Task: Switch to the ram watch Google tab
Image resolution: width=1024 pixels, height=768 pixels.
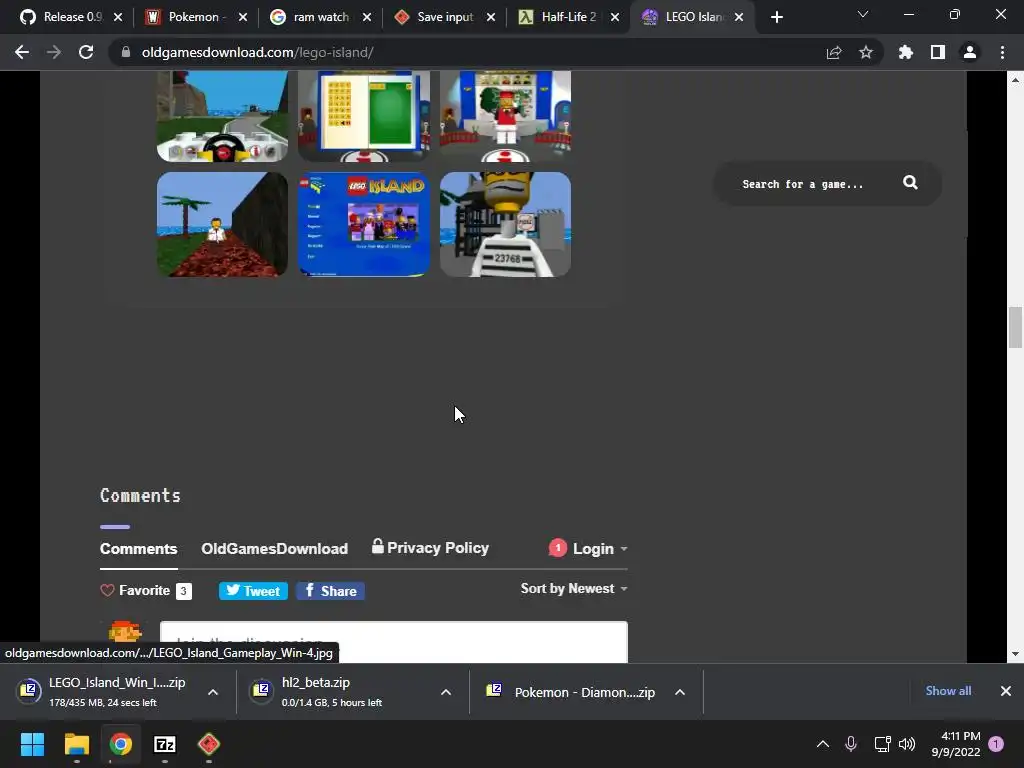Action: point(310,17)
